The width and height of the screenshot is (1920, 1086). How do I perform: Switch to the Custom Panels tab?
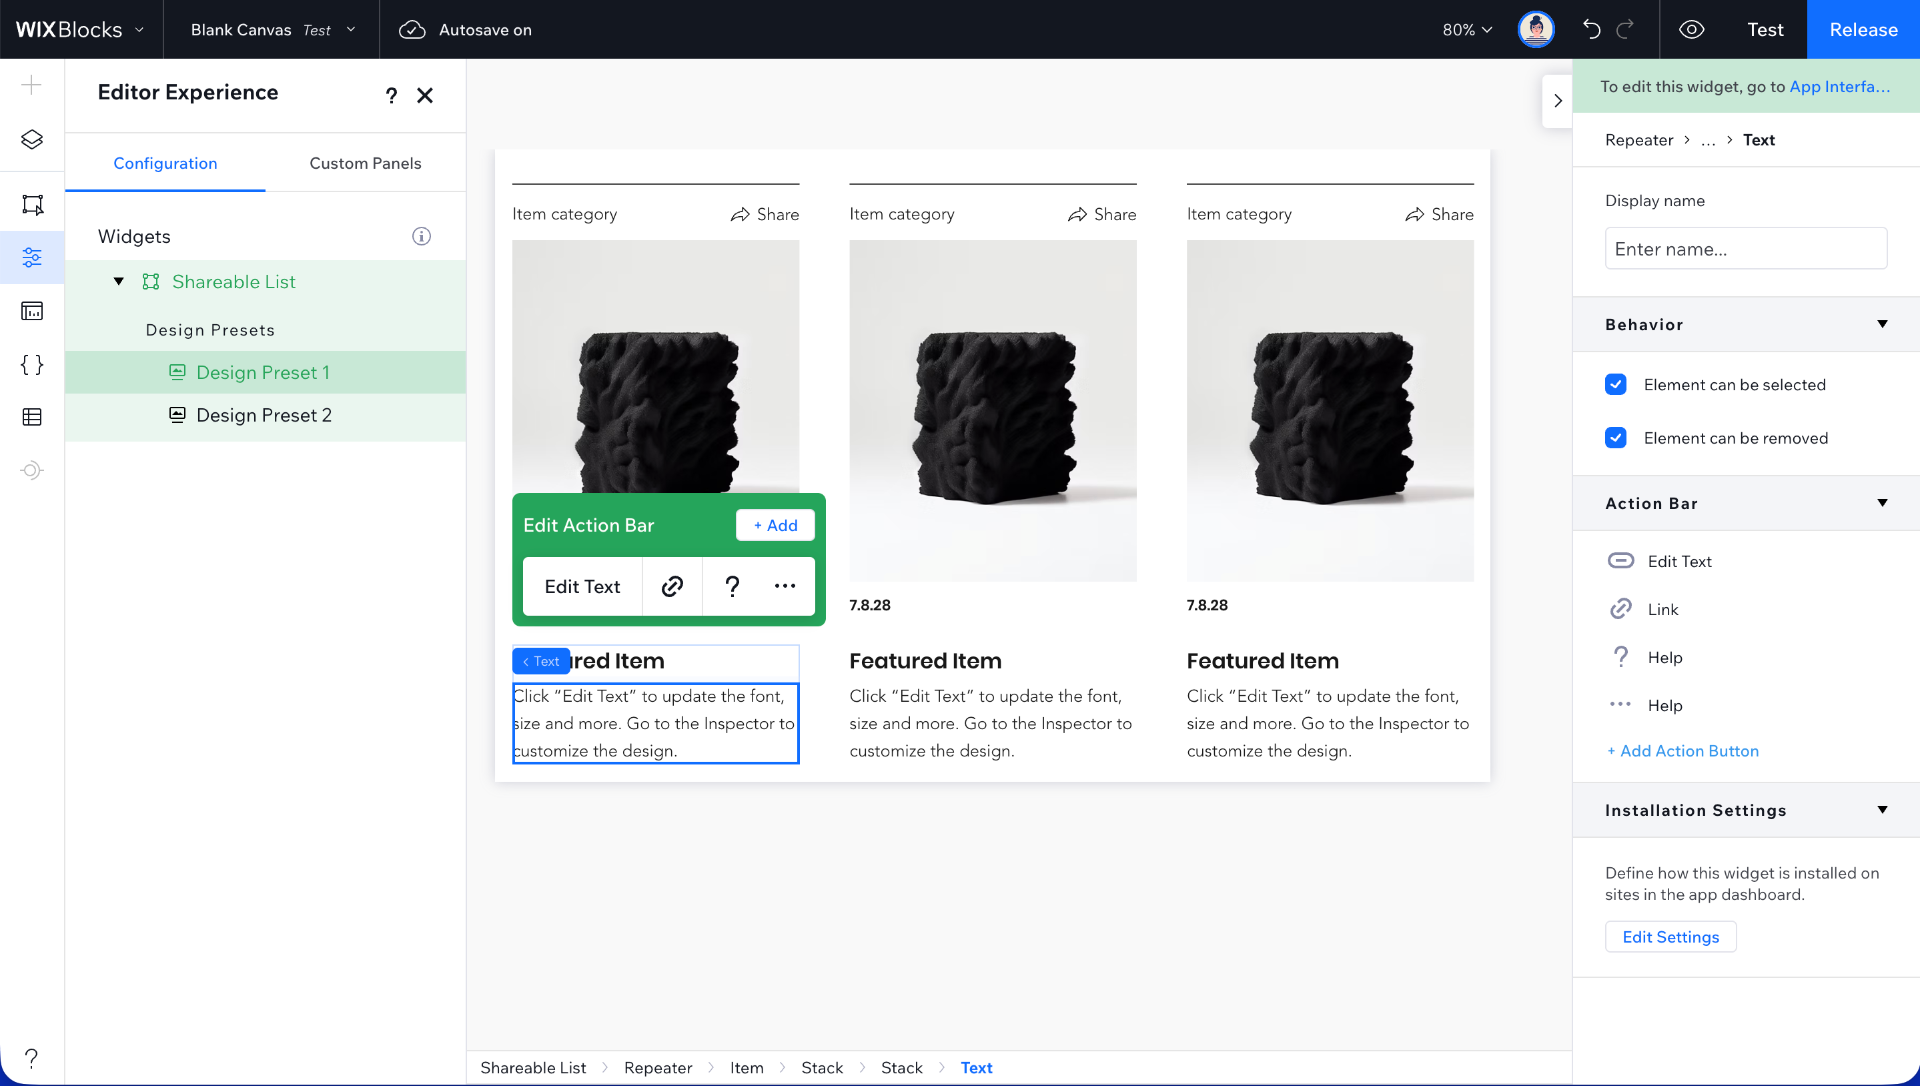(365, 163)
